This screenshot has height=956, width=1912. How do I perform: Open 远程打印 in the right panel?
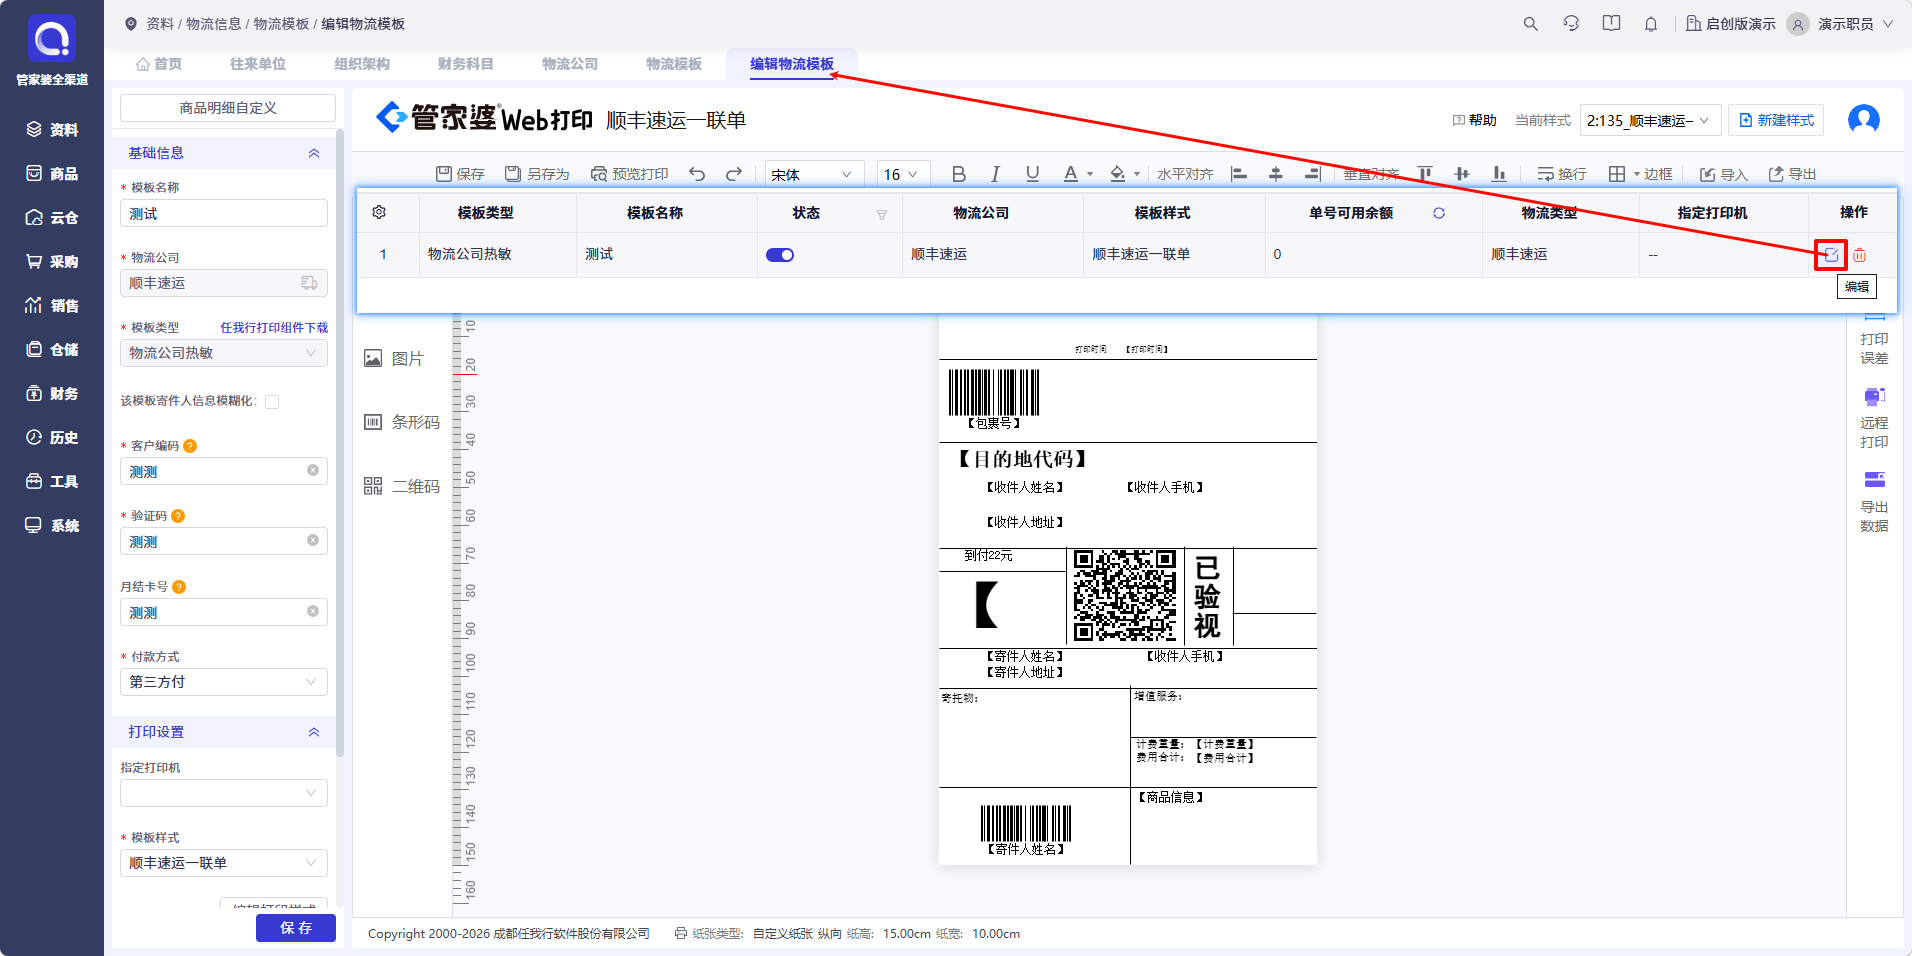click(x=1874, y=418)
